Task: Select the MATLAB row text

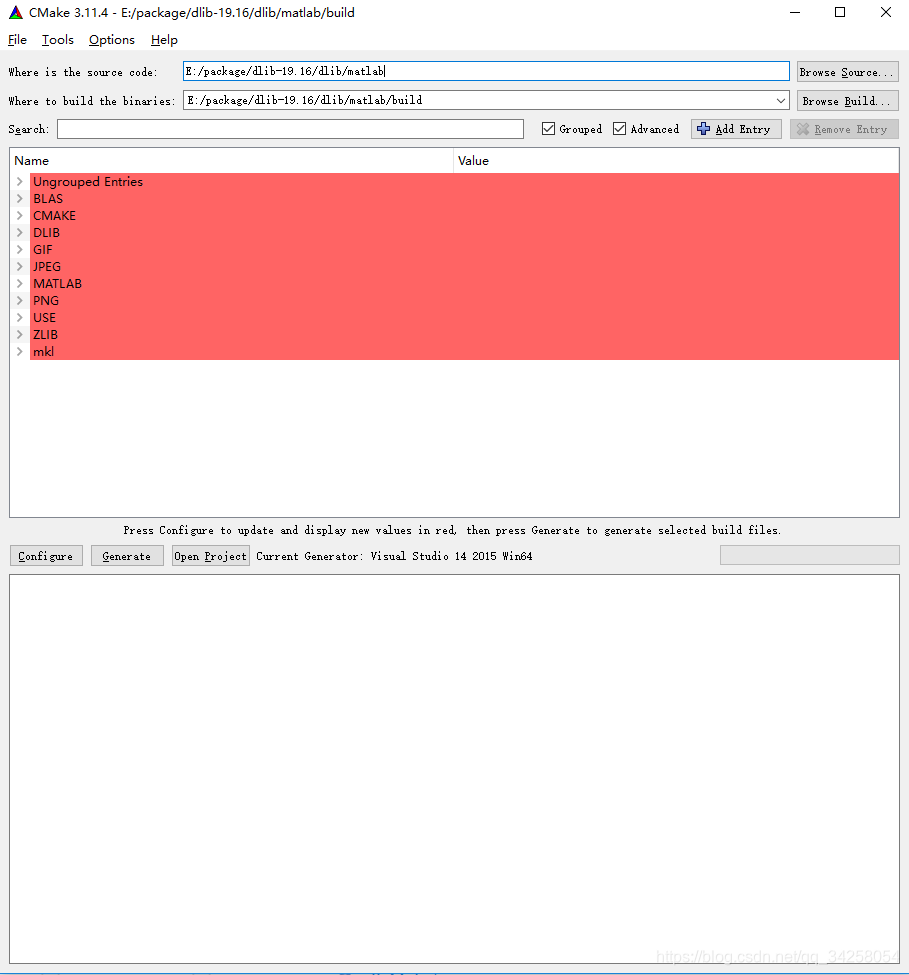Action: 57,284
